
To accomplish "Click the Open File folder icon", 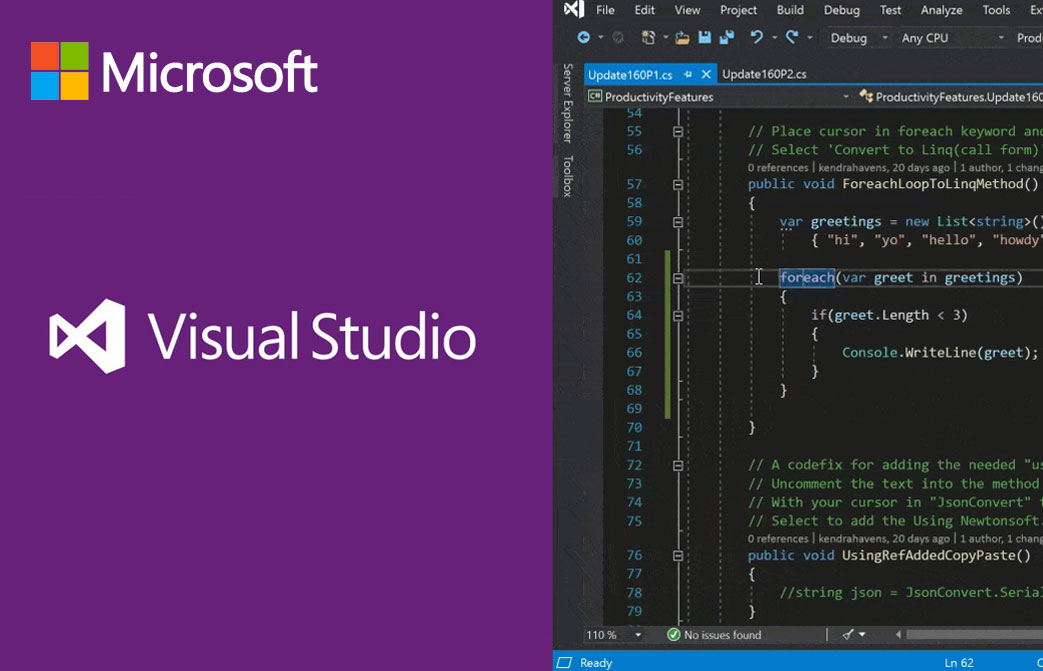I will pyautogui.click(x=682, y=38).
